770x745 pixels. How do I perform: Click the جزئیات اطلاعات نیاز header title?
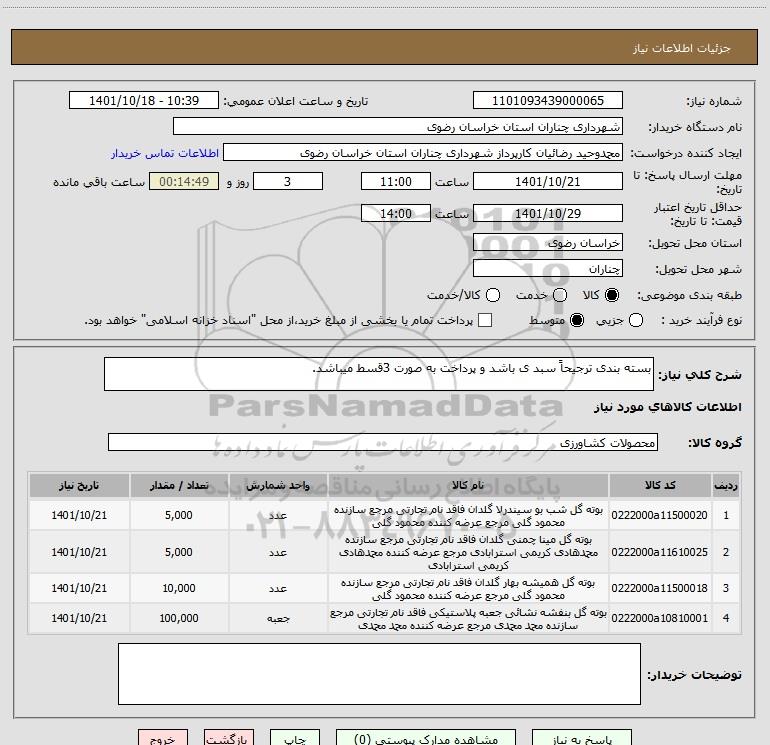[x=682, y=48]
